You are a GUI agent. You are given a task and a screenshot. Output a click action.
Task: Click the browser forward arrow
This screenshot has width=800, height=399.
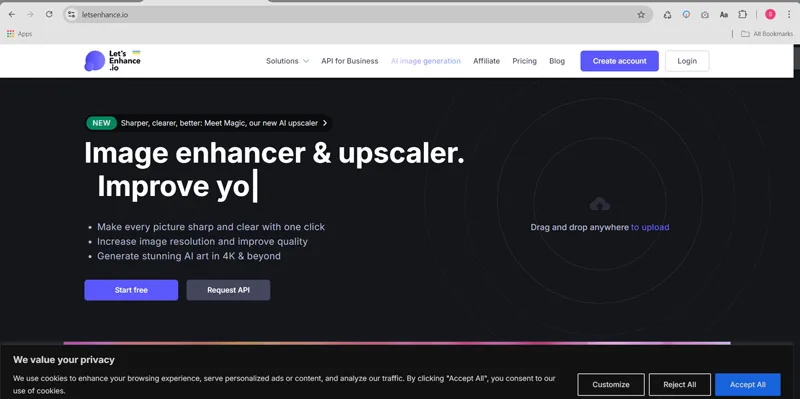(30, 14)
